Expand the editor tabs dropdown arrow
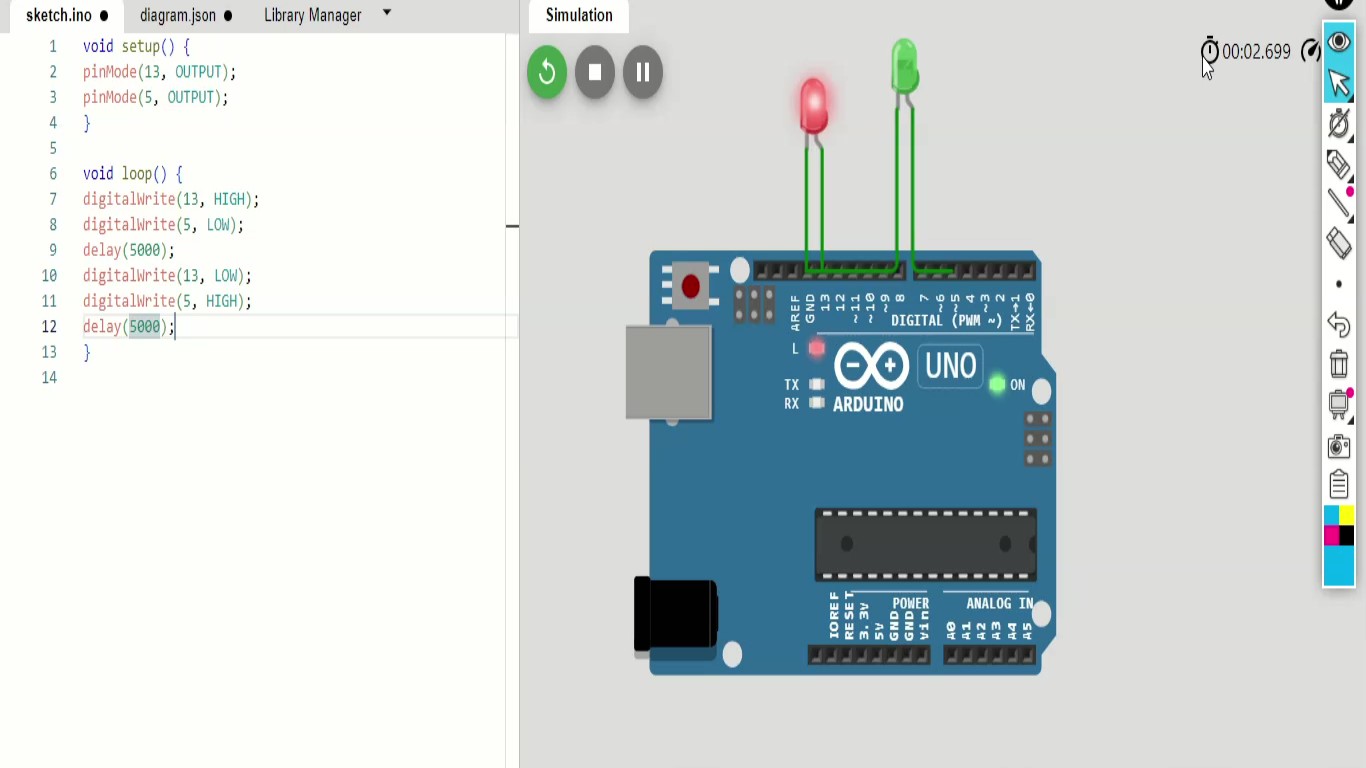1366x768 pixels. pos(387,13)
